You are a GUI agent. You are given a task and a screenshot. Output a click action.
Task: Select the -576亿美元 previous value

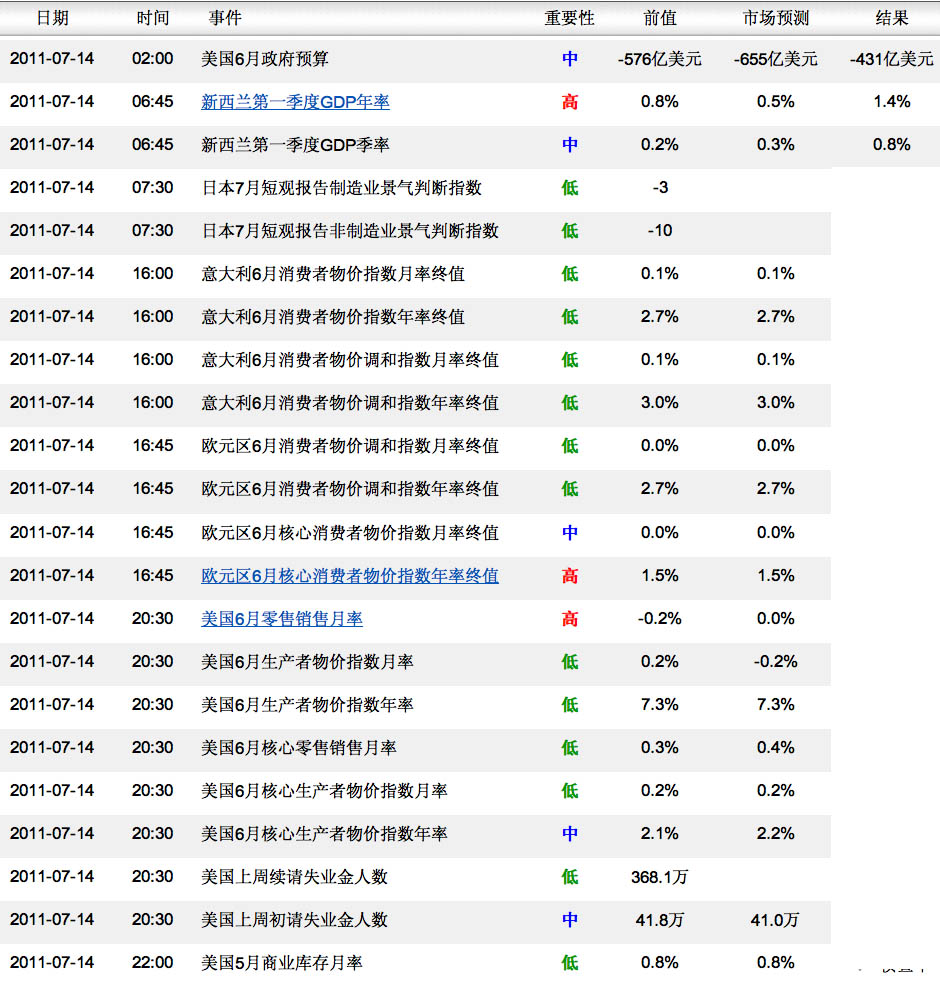(x=660, y=59)
